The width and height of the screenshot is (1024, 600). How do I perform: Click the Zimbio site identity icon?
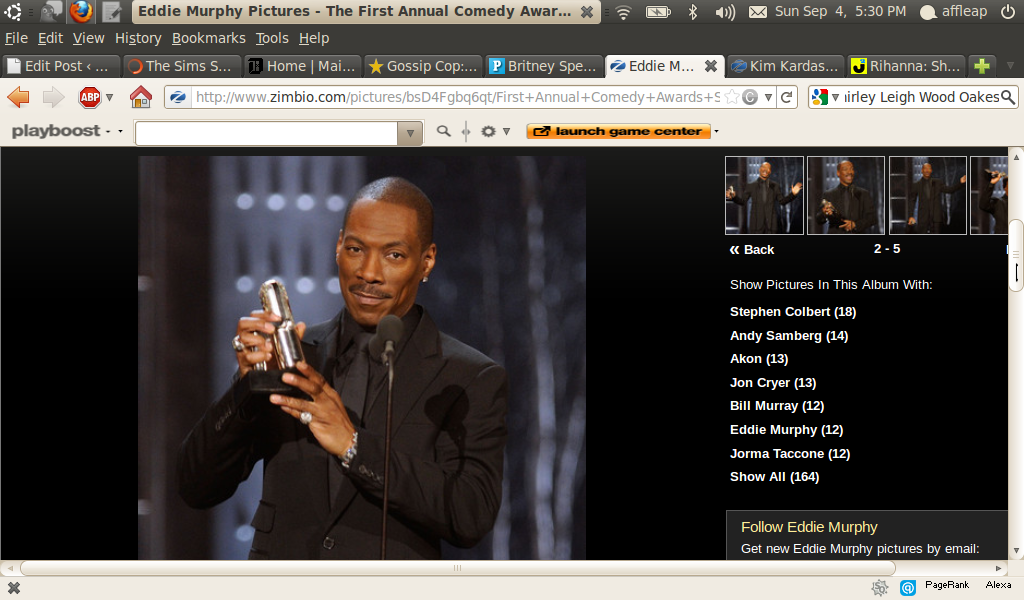[178, 97]
